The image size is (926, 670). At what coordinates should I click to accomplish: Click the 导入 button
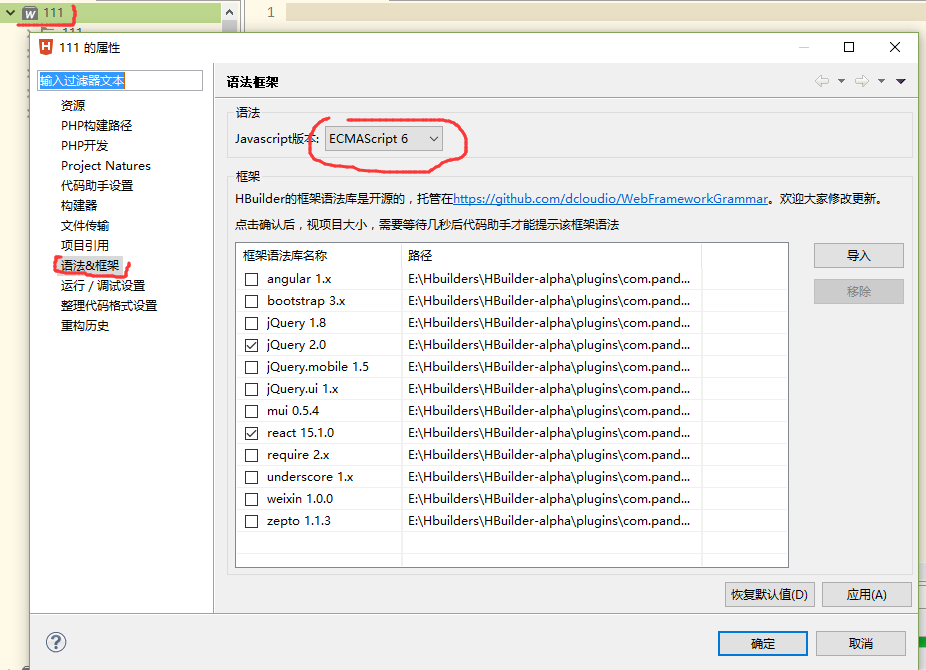coord(859,256)
